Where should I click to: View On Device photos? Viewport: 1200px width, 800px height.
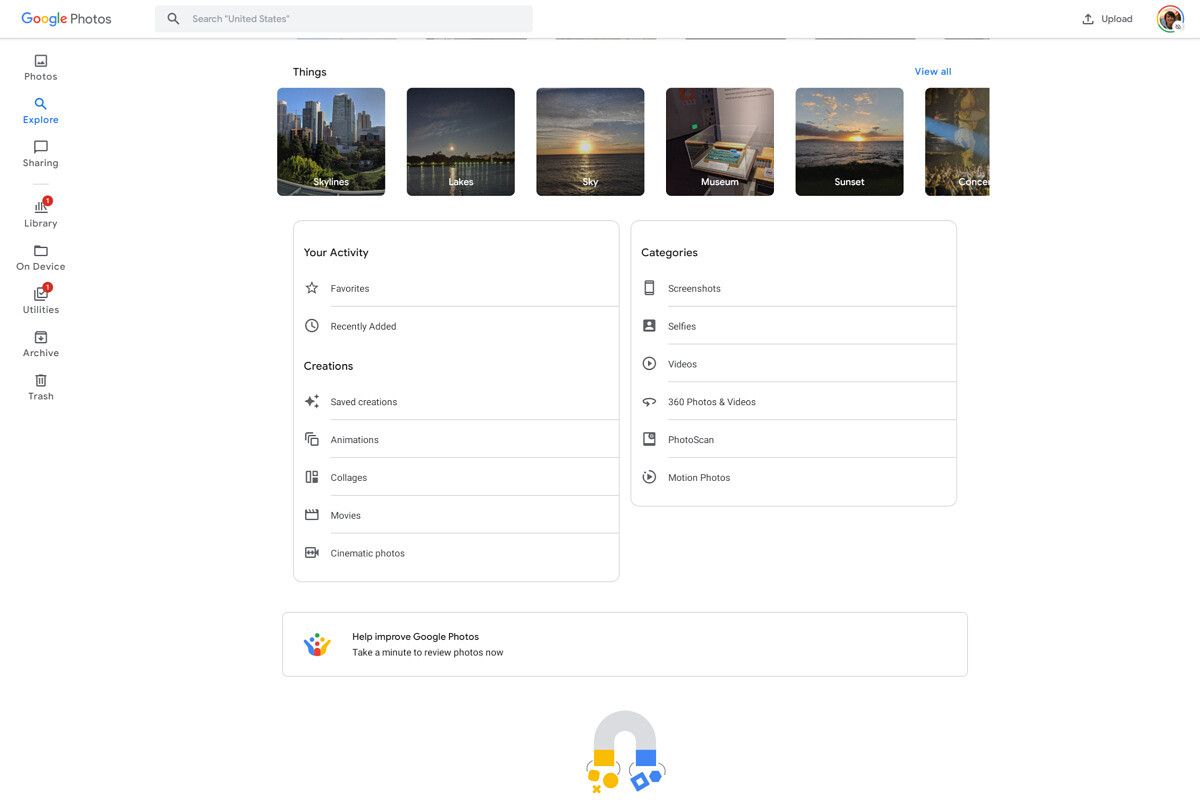point(40,258)
